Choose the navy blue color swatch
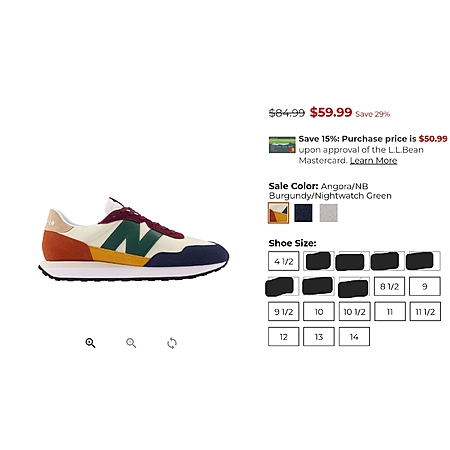Screen dimensions: 450x450 (303, 213)
